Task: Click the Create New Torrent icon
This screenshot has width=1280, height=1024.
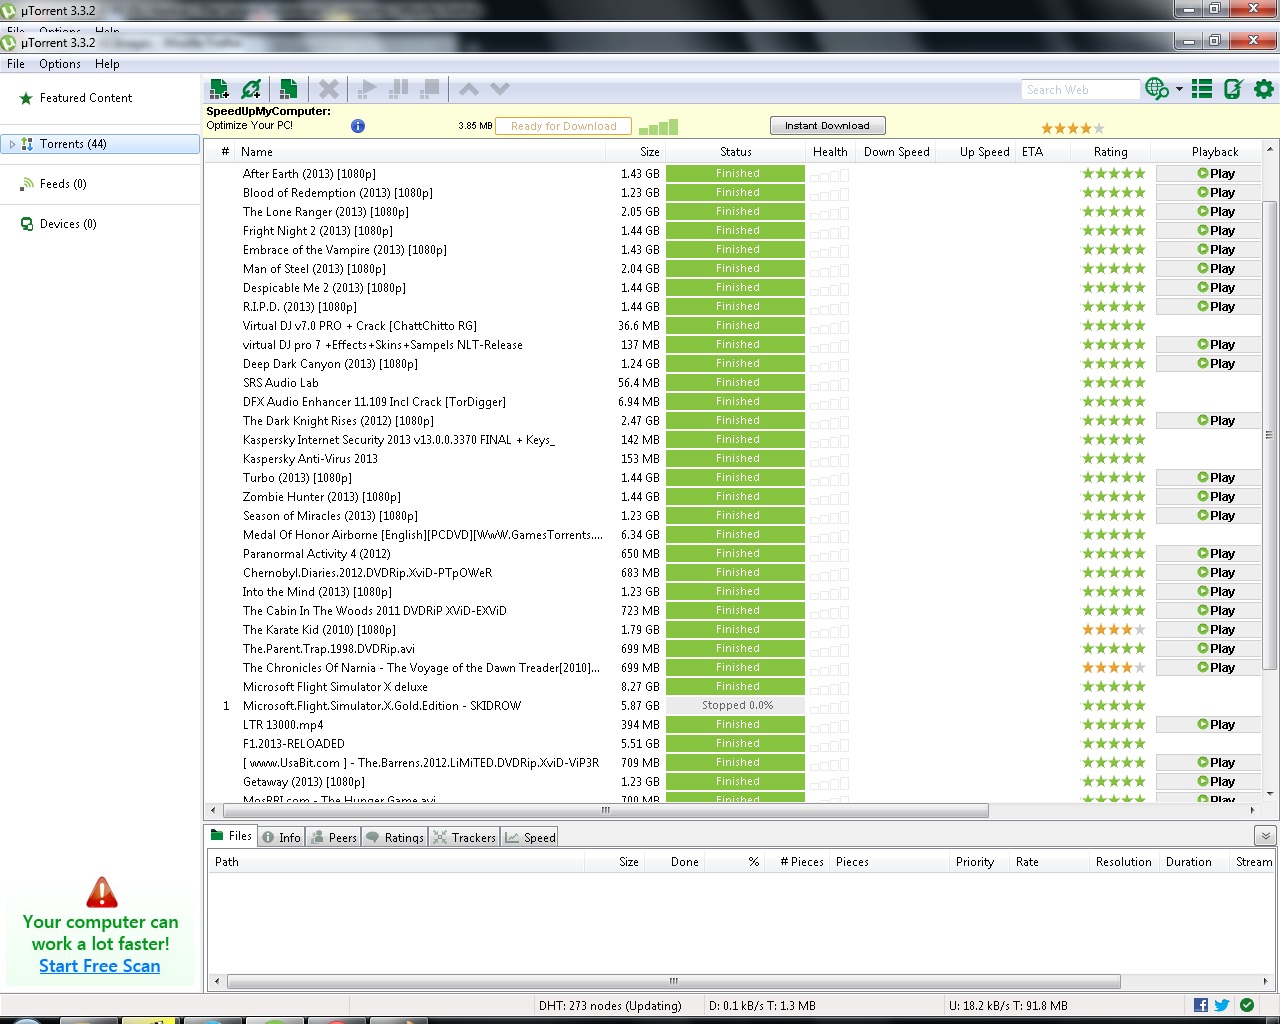Action: tap(289, 89)
